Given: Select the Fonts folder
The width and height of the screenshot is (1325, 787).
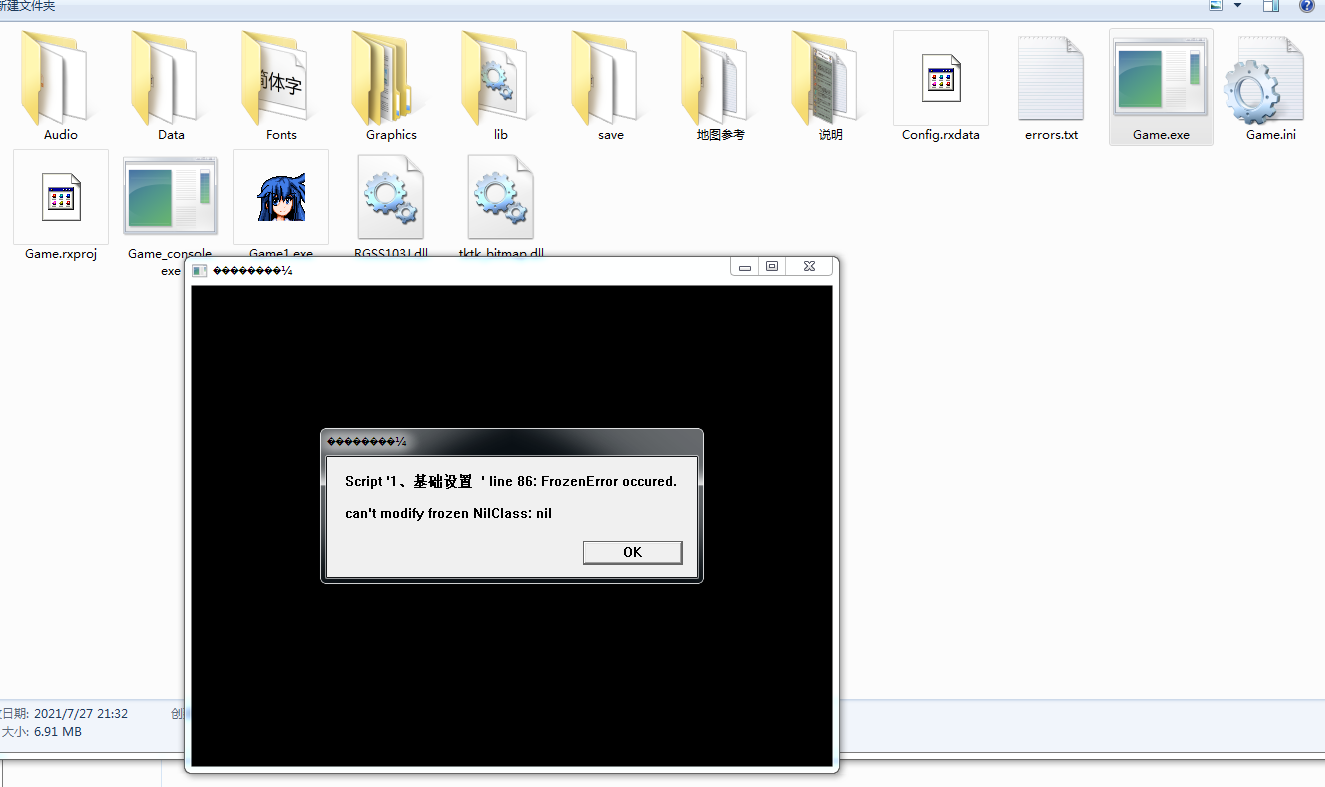Looking at the screenshot, I should (281, 87).
